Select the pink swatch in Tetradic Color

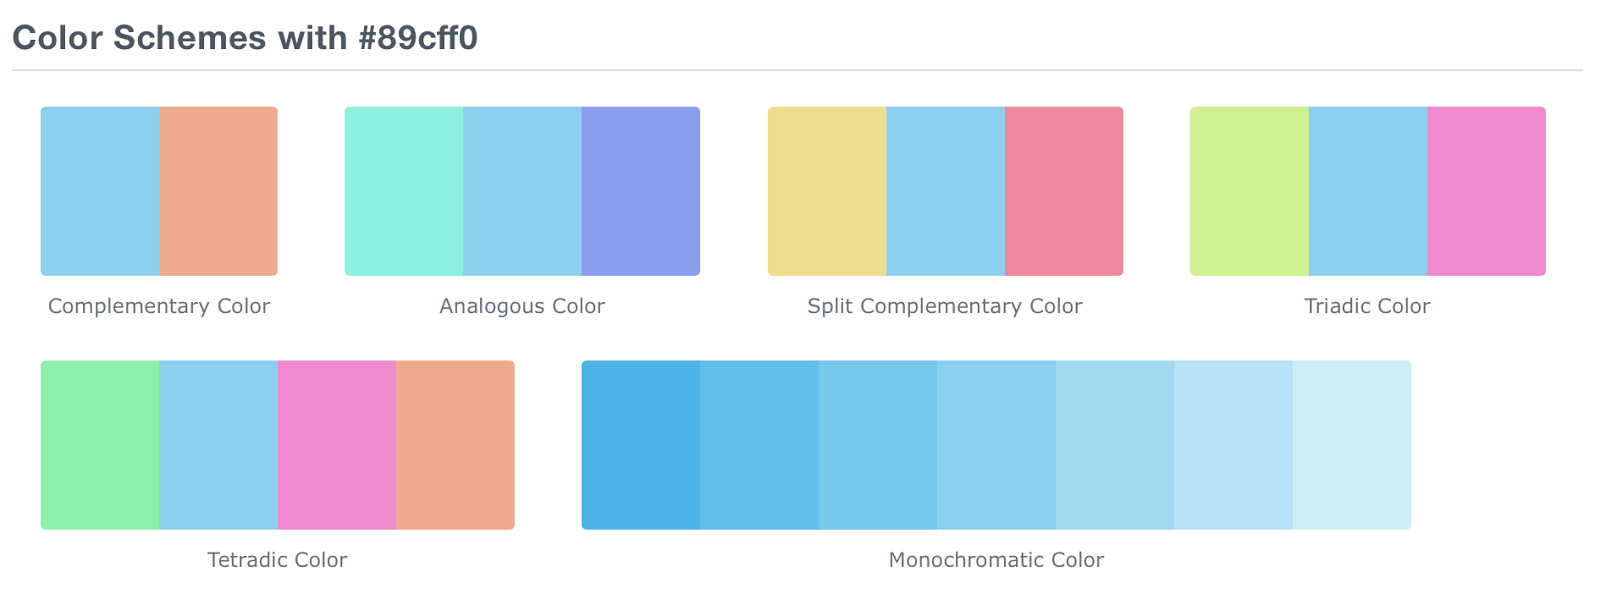[x=336, y=445]
